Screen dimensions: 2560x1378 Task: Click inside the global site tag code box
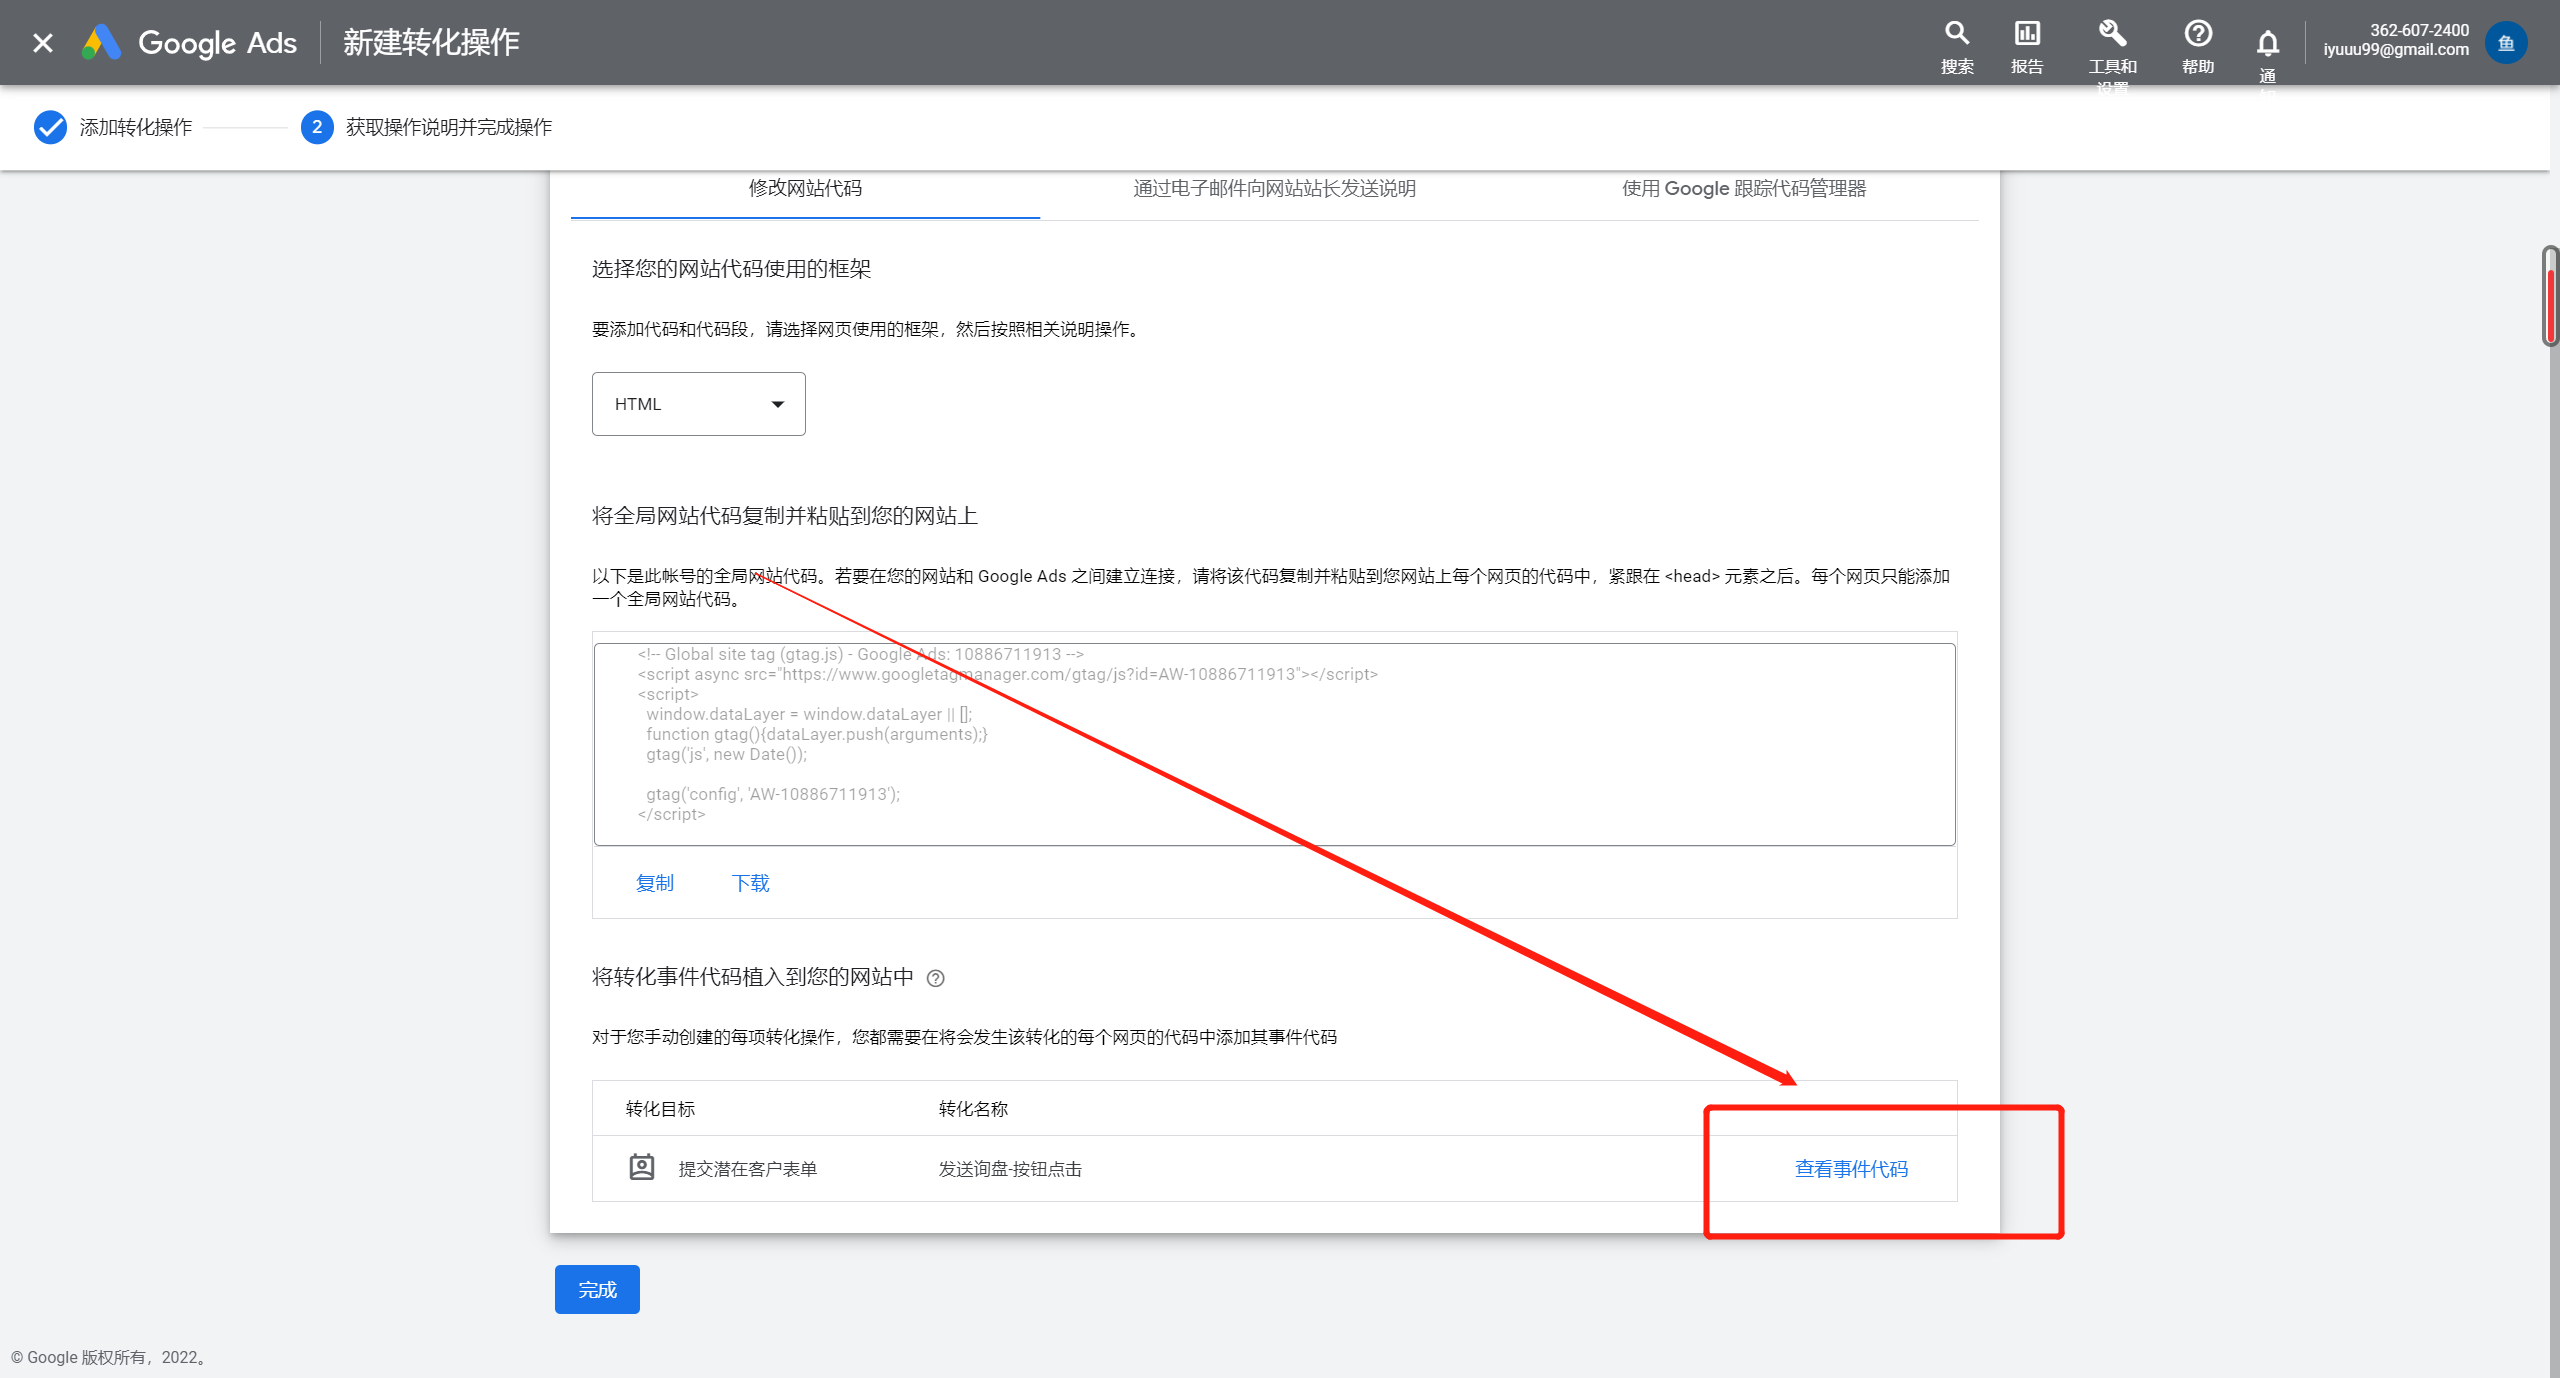[1275, 745]
